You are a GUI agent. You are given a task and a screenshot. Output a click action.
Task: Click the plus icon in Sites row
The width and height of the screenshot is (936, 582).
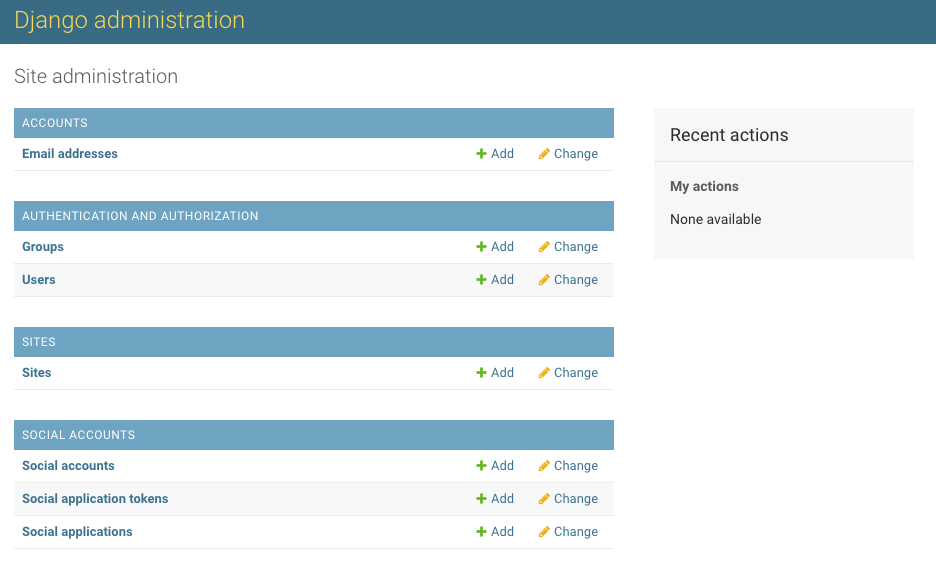pyautogui.click(x=481, y=373)
